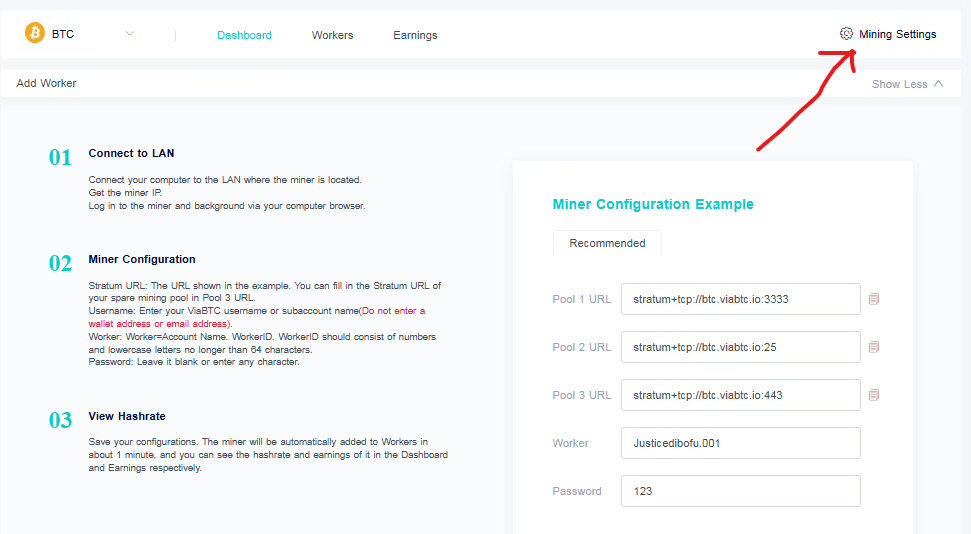Select the Pool 3 URL field
This screenshot has width=971, height=534.
pyautogui.click(x=740, y=395)
